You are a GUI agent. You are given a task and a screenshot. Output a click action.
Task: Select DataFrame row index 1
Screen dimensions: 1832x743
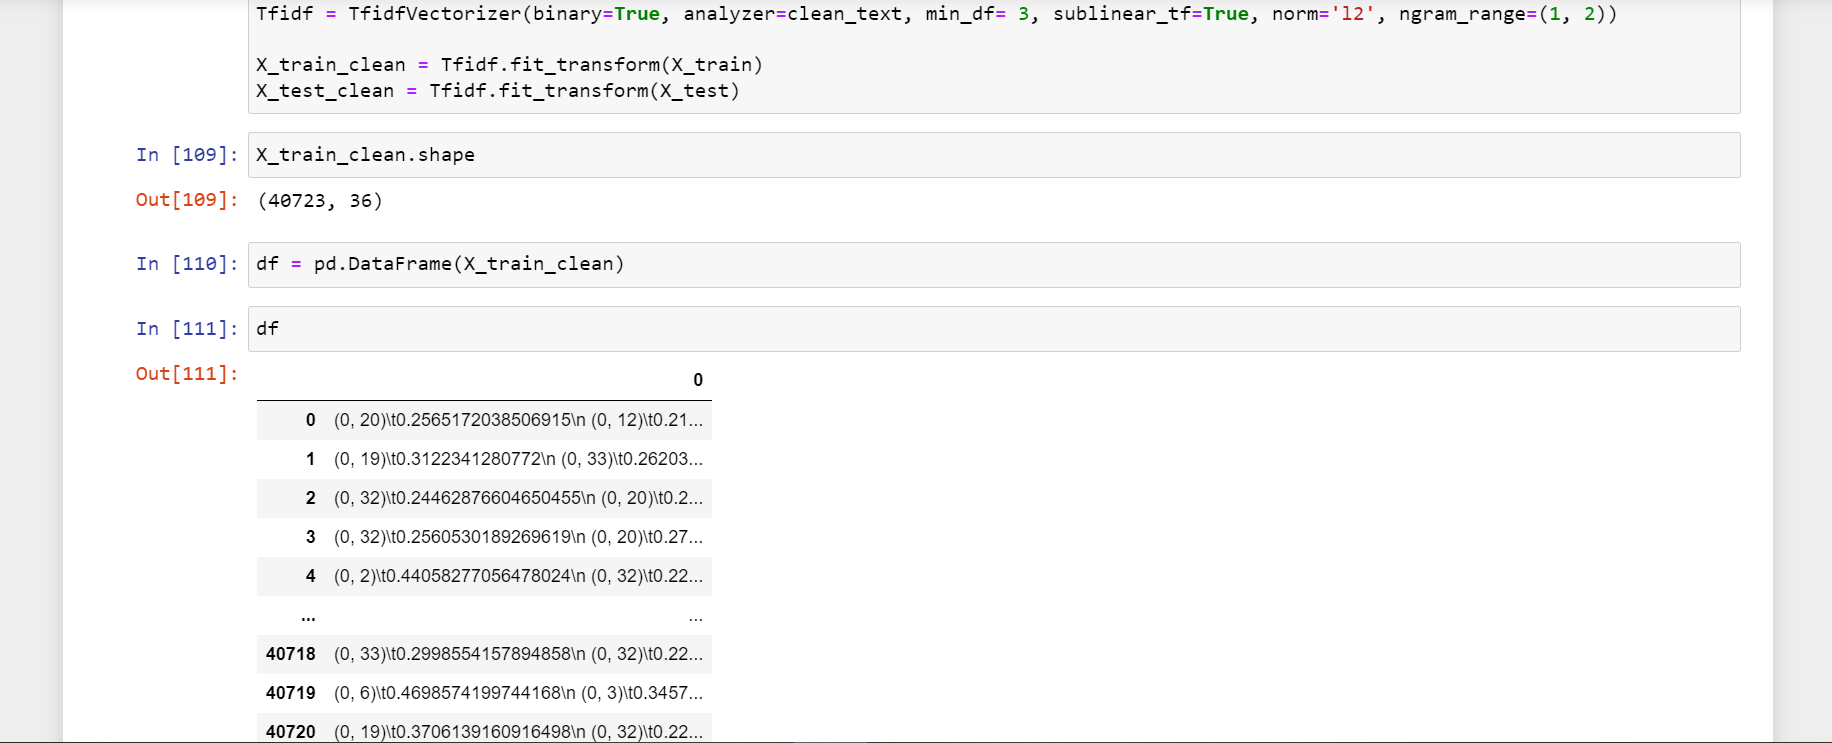(x=310, y=459)
